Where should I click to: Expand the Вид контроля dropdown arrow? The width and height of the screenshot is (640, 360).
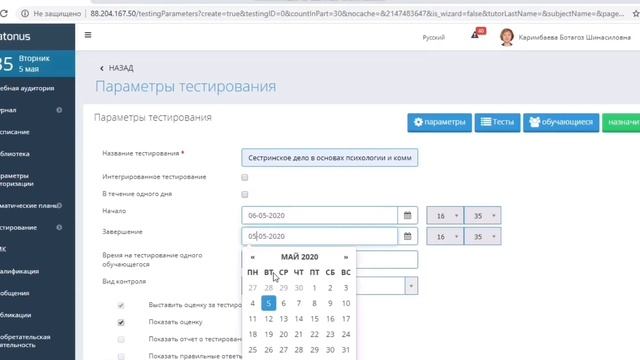[x=411, y=286]
